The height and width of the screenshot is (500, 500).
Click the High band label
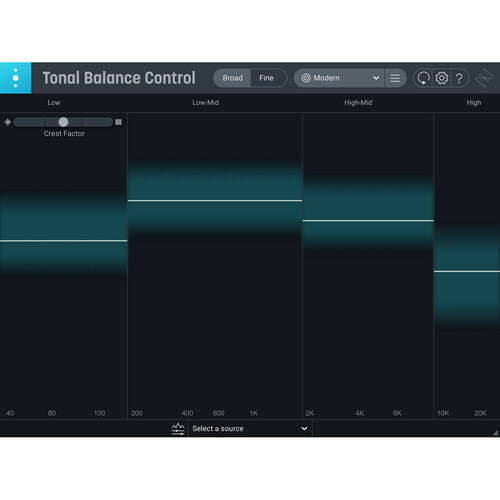pyautogui.click(x=474, y=103)
